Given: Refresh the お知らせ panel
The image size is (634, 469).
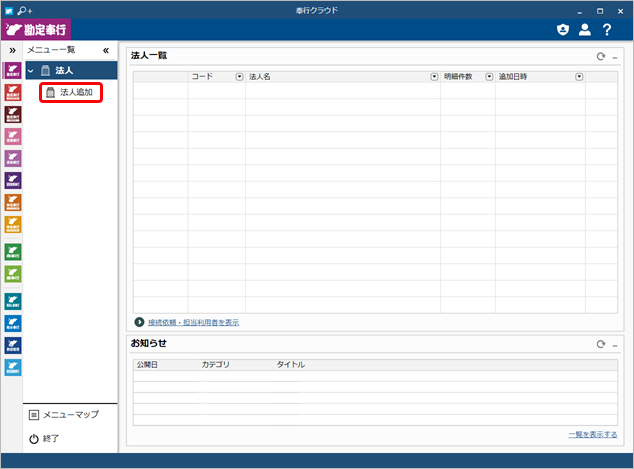Looking at the screenshot, I should [x=601, y=344].
